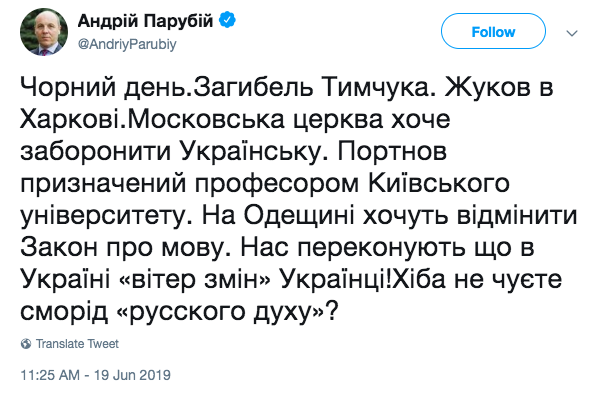Click the blue verified badge icon

228,20
